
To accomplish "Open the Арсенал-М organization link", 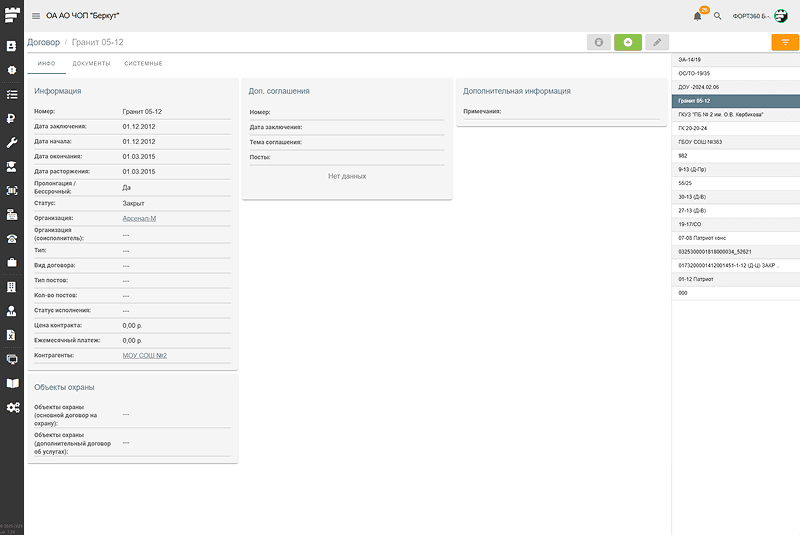I will pos(140,217).
